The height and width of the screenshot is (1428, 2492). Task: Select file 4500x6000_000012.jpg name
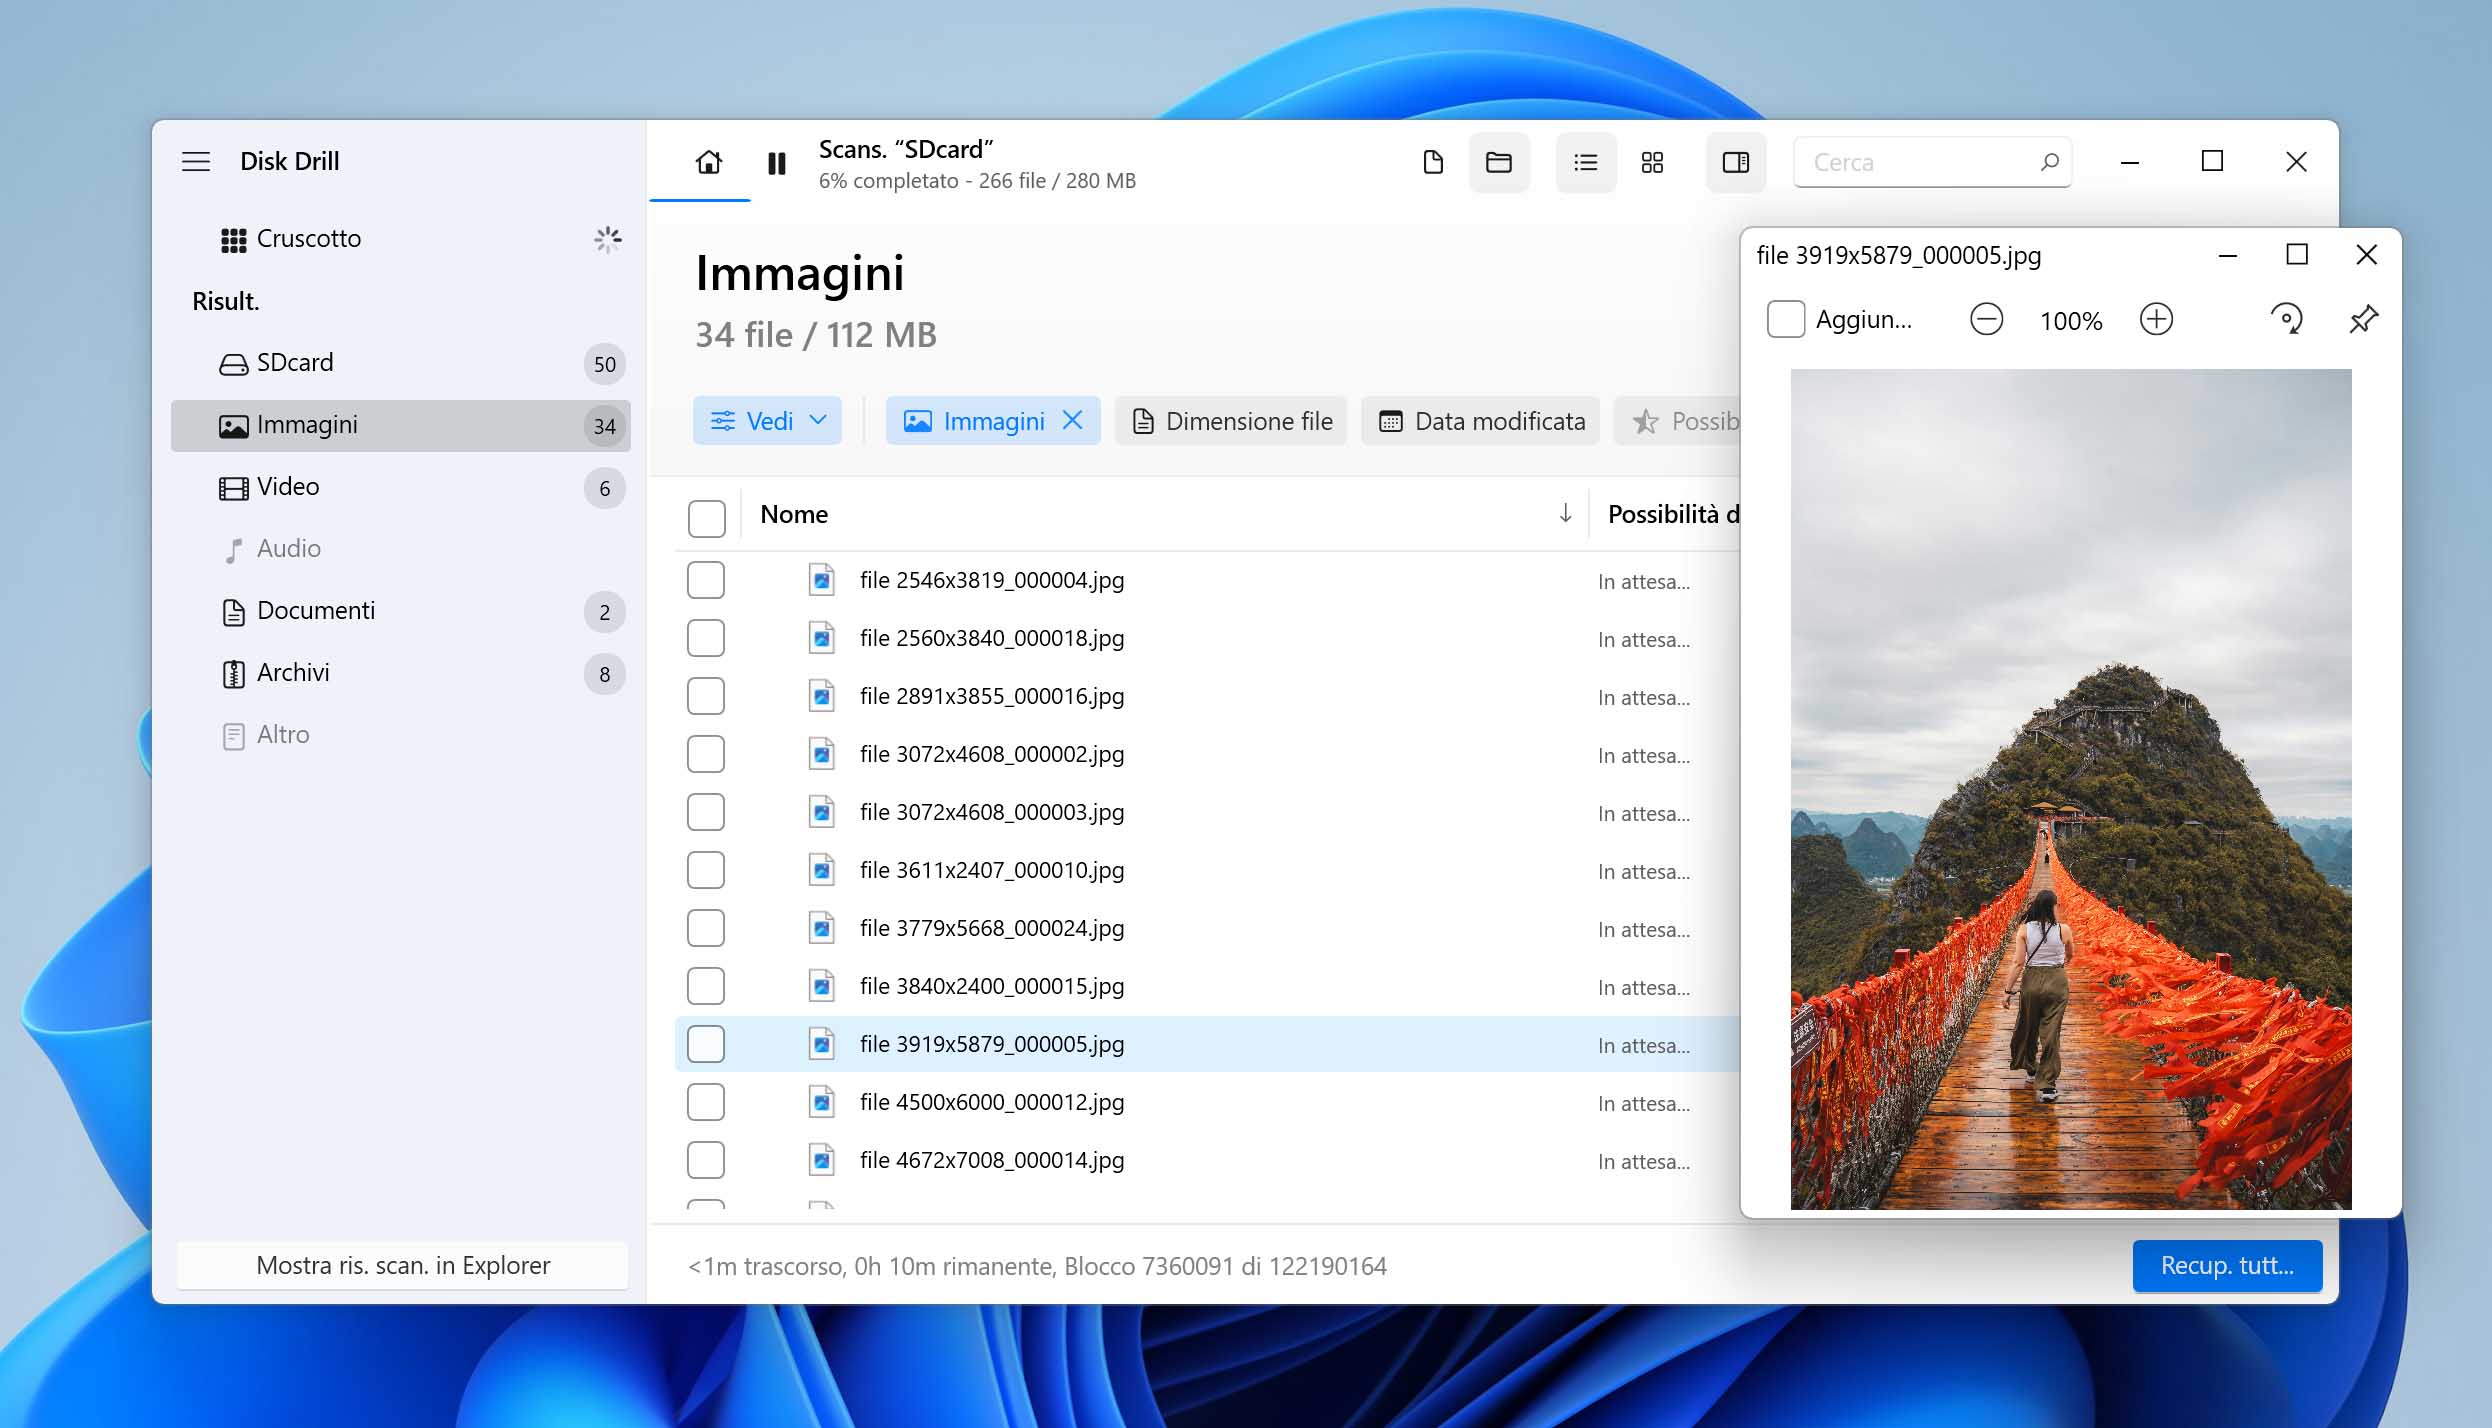pyautogui.click(x=992, y=1102)
